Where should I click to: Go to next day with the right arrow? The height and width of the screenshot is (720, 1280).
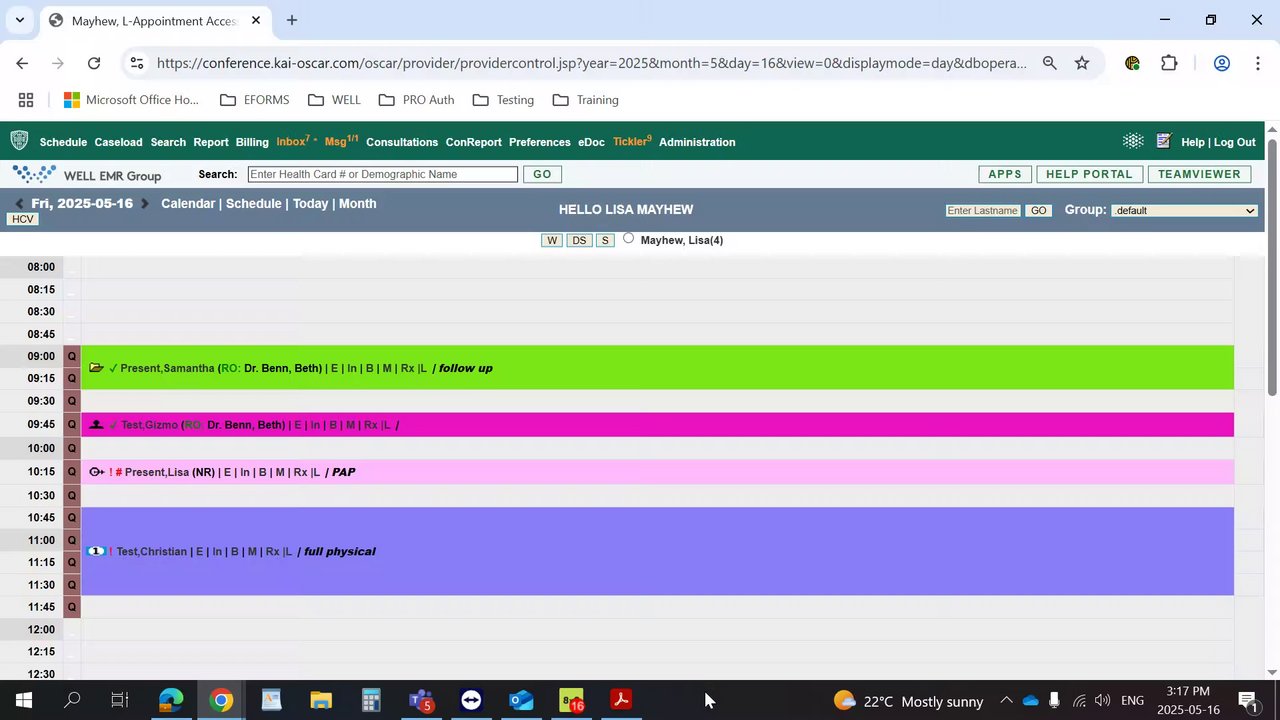point(146,204)
